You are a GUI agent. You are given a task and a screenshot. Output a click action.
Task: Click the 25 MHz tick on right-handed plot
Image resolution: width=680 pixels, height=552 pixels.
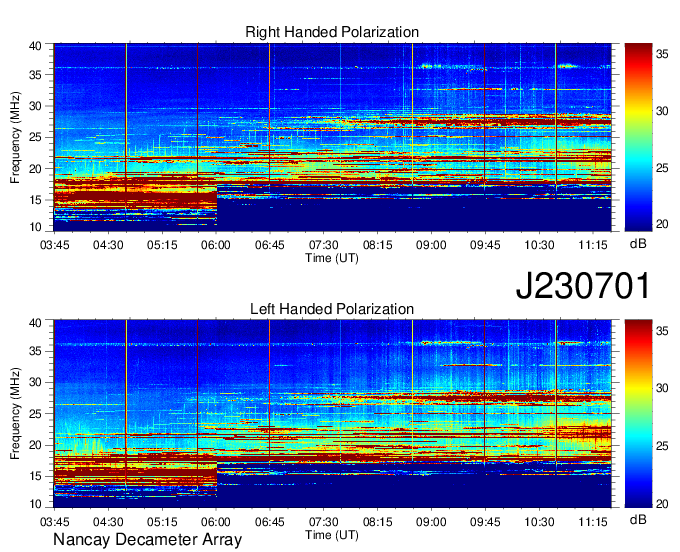pyautogui.click(x=35, y=137)
